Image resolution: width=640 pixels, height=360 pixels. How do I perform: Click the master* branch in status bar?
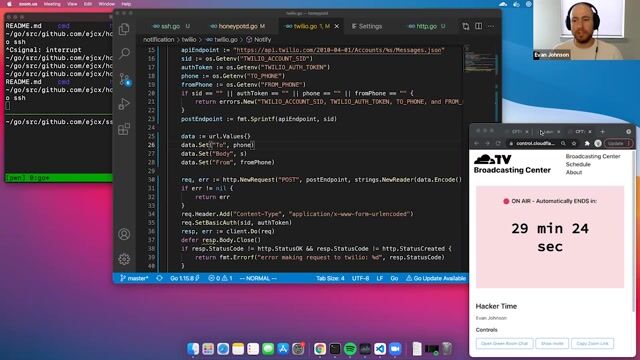coord(134,278)
